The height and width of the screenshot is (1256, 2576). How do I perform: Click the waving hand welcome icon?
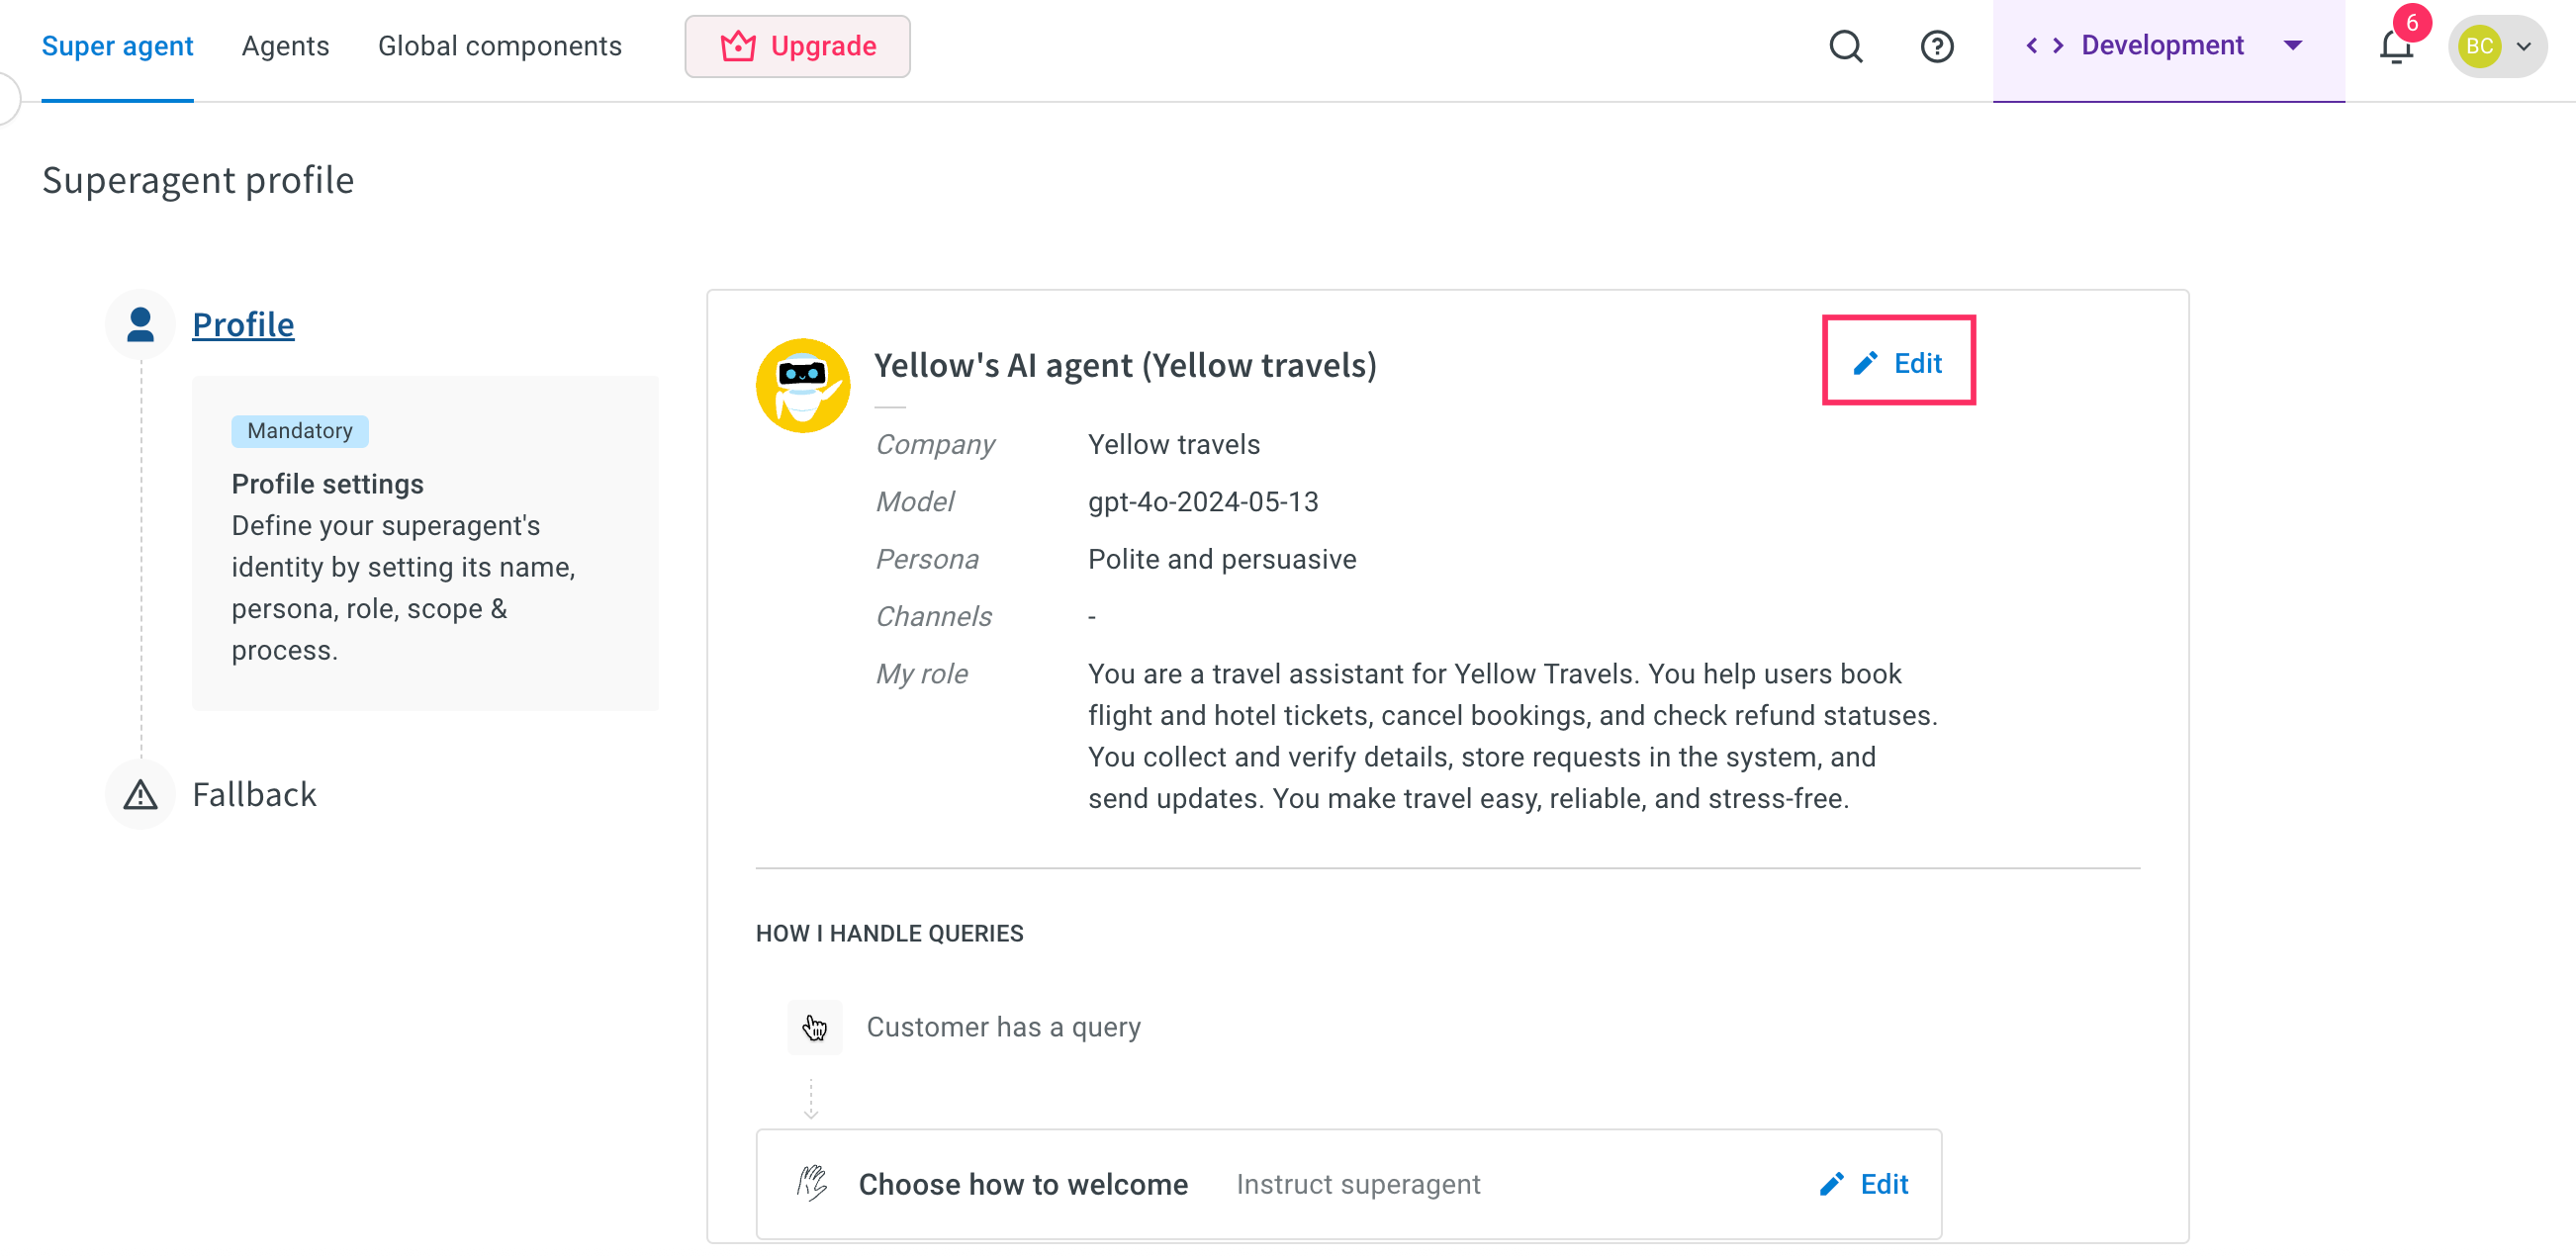(x=811, y=1183)
